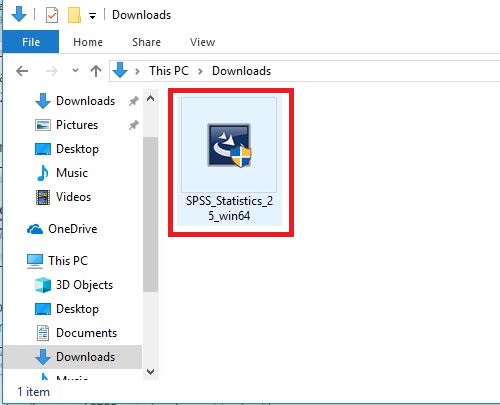Select This PC in the address path

pos(169,71)
